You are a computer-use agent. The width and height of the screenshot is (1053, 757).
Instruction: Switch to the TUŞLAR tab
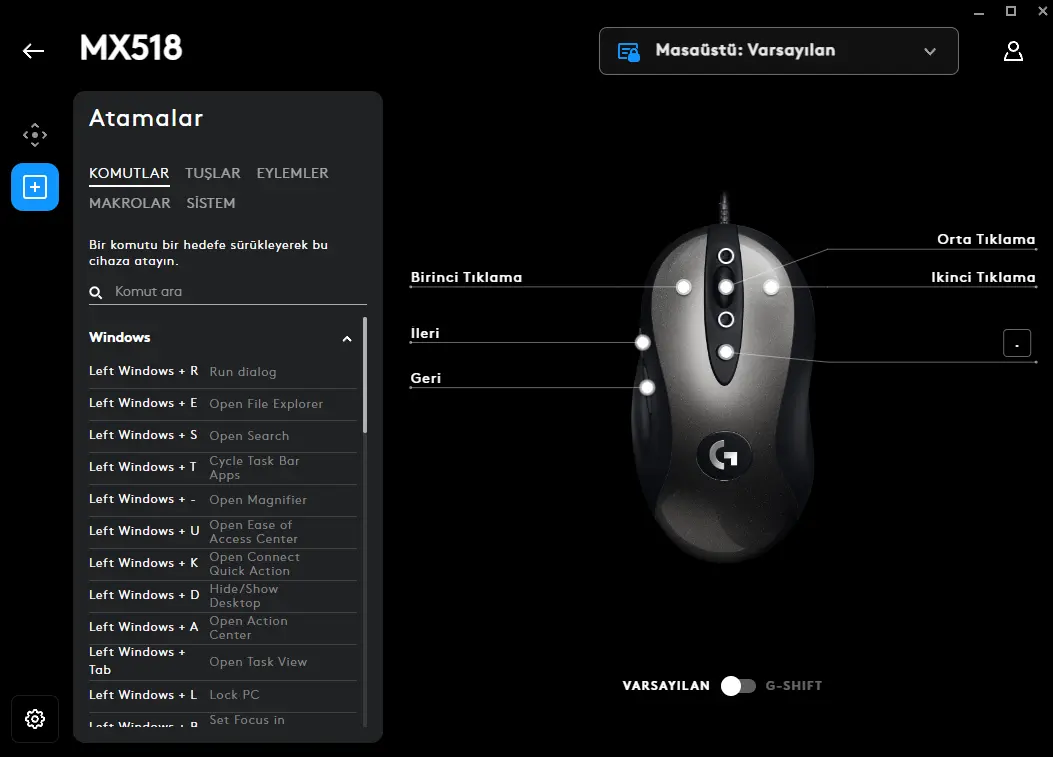(213, 173)
